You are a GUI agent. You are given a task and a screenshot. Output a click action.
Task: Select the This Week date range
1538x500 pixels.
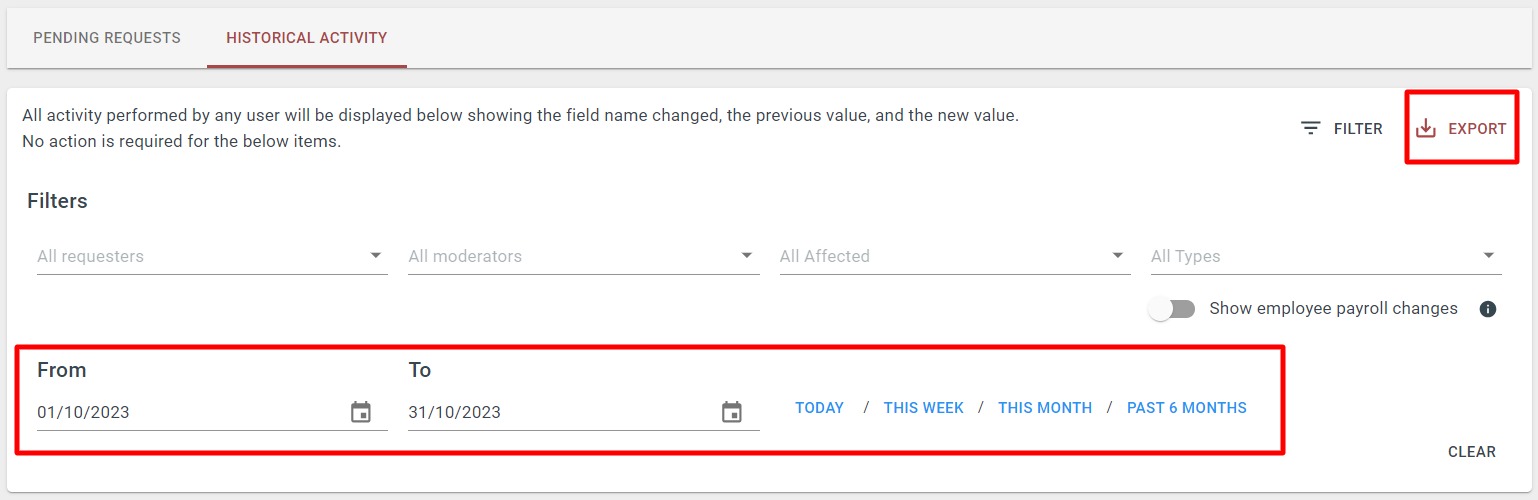tap(924, 408)
